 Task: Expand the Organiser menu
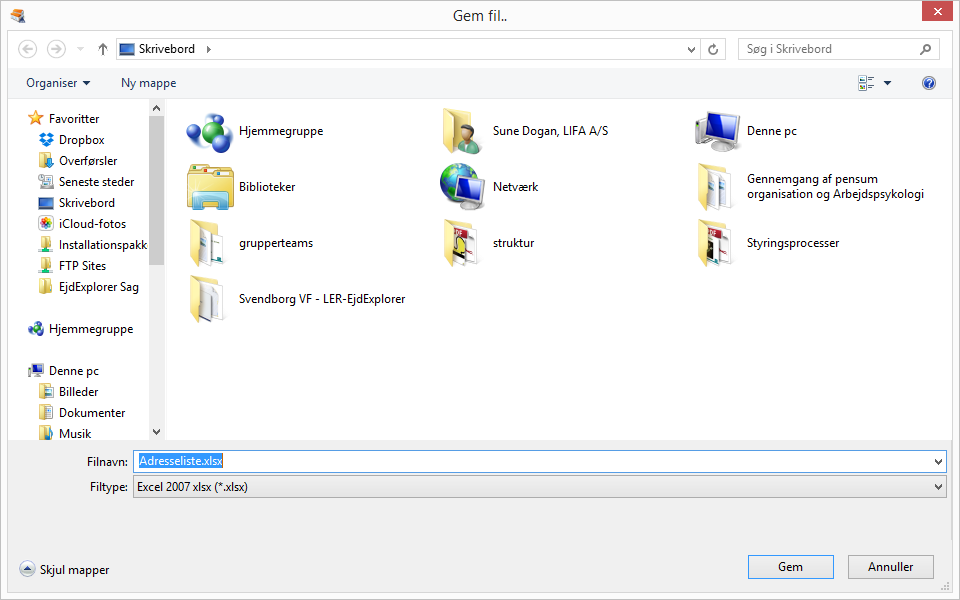click(57, 83)
